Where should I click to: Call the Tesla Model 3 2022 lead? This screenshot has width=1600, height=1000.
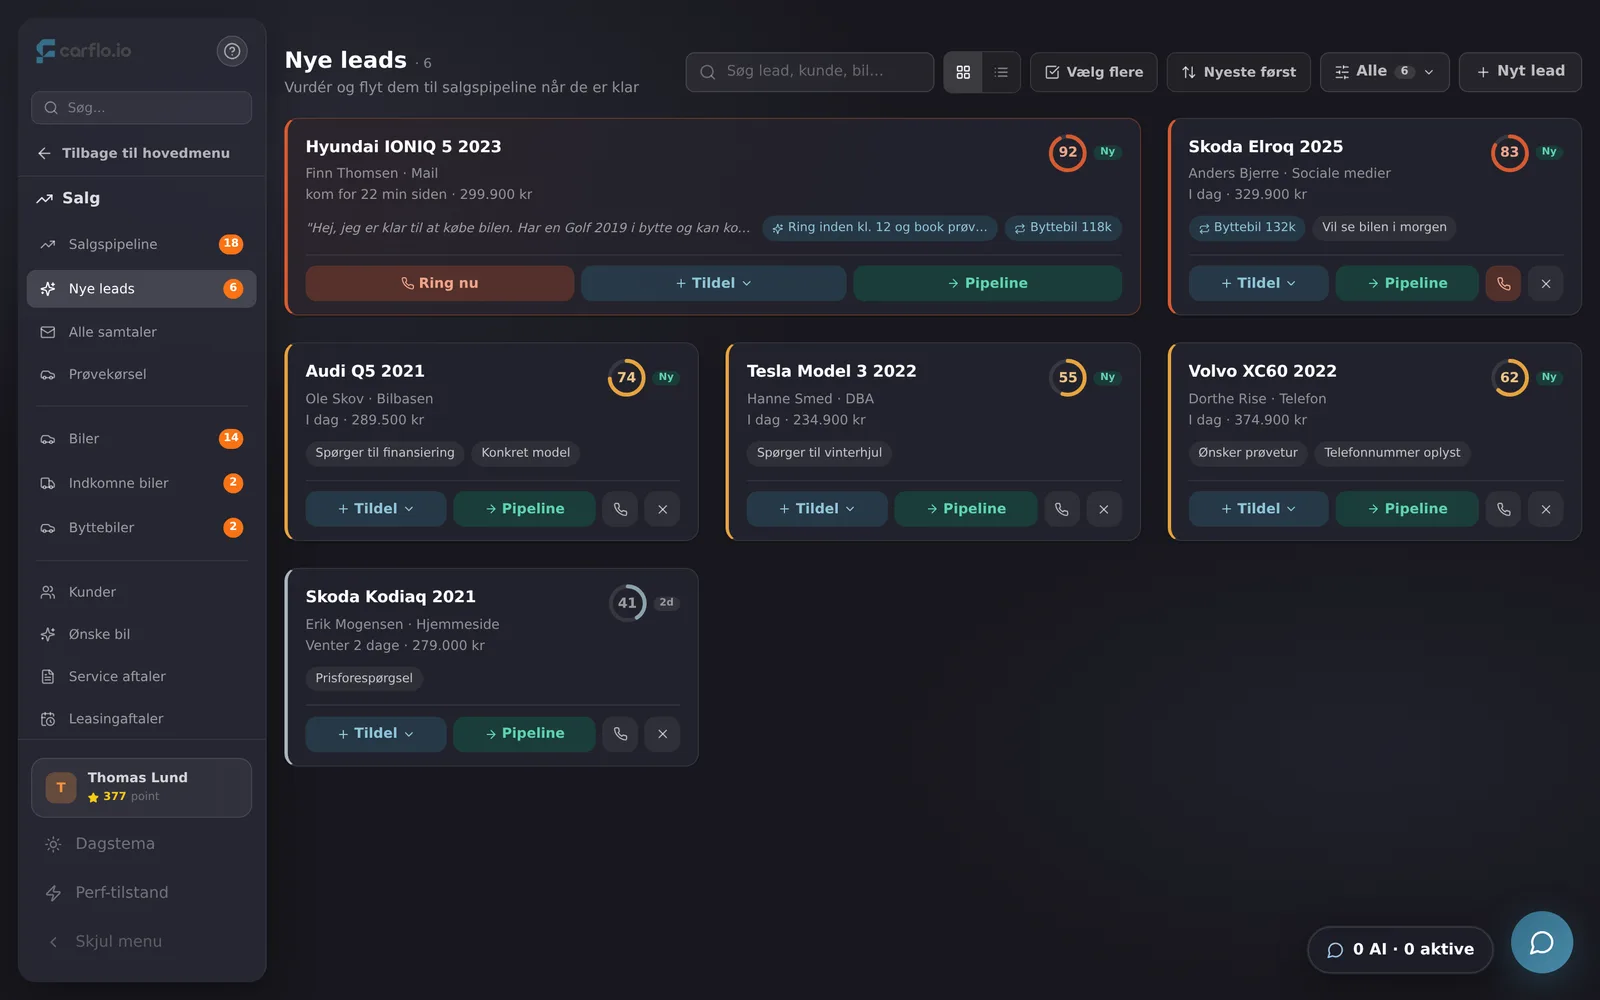coord(1061,509)
